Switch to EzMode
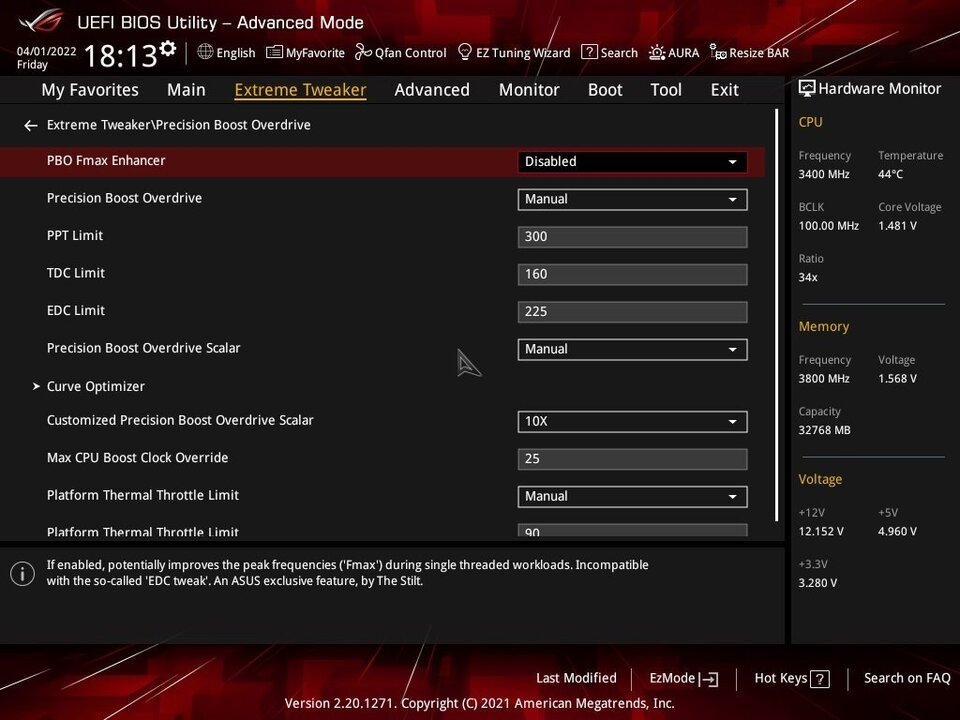This screenshot has height=720, width=960. click(x=683, y=678)
